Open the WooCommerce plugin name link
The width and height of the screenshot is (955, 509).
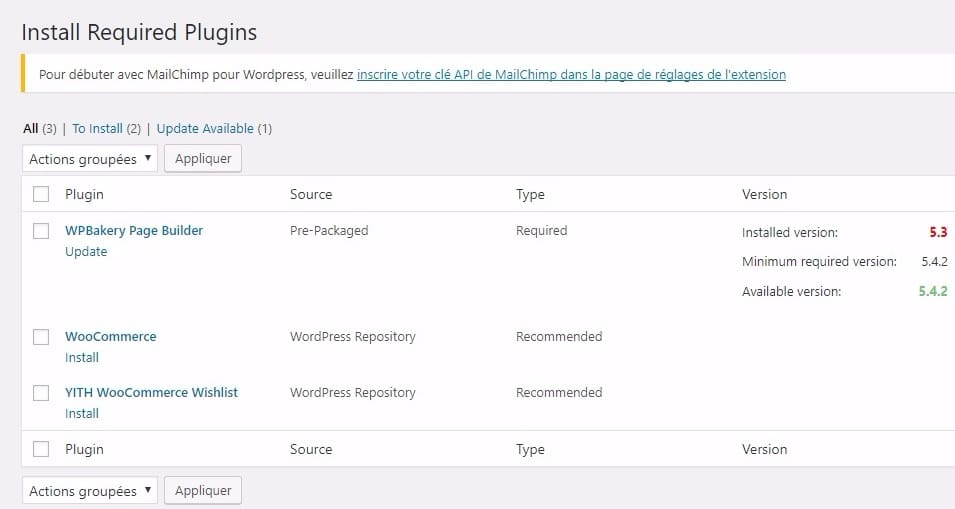(111, 336)
